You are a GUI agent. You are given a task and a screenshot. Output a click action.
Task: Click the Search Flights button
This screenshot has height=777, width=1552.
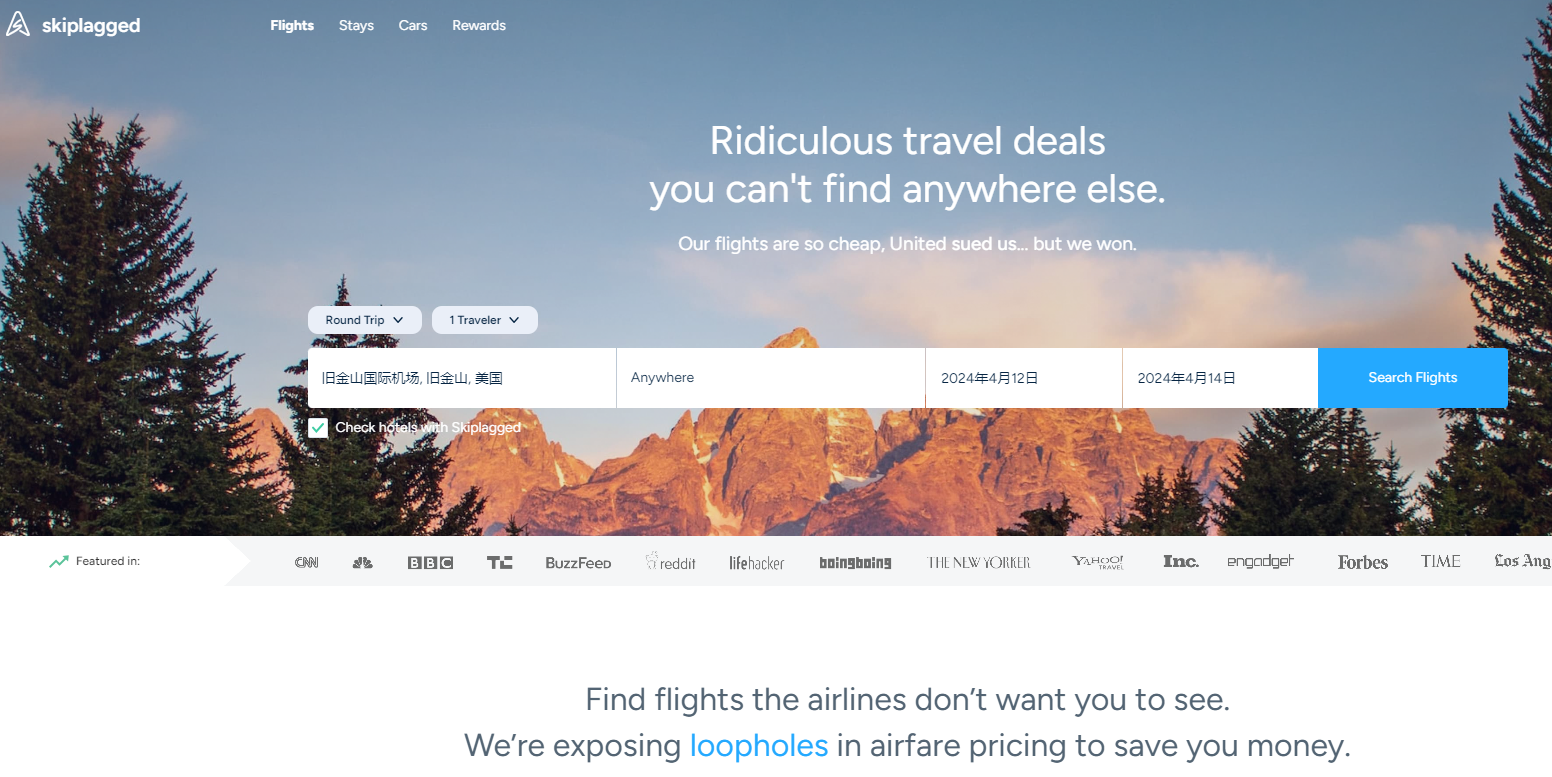1413,378
